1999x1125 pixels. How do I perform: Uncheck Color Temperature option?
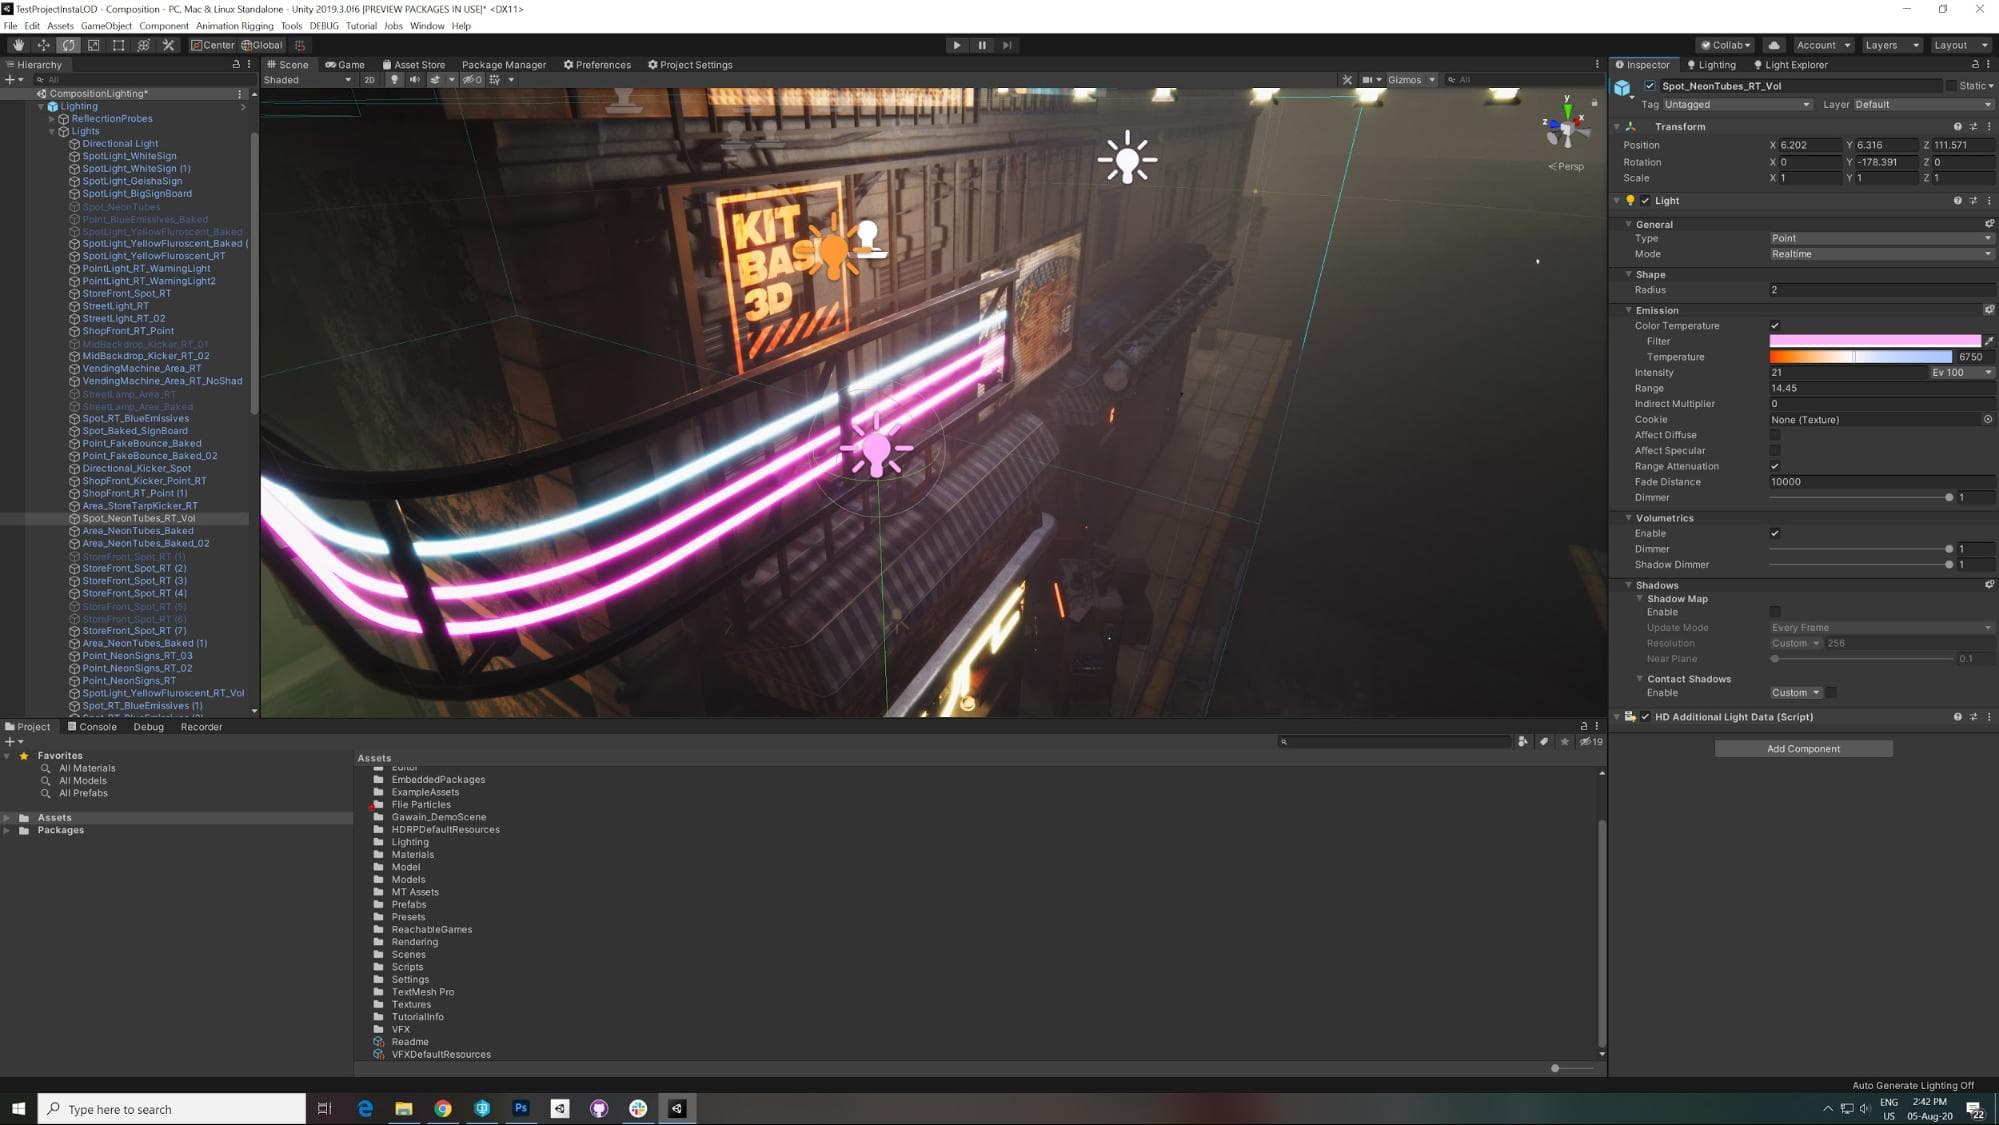click(x=1775, y=326)
